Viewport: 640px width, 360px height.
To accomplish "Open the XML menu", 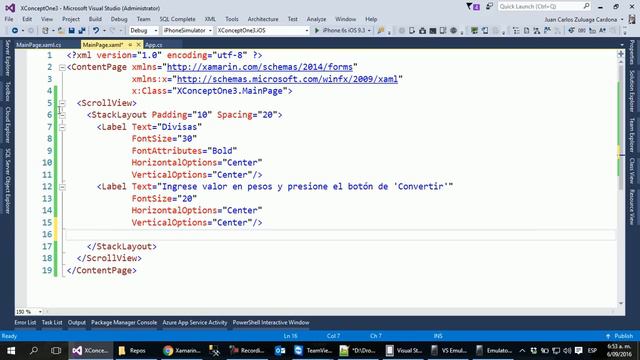I will [210, 19].
